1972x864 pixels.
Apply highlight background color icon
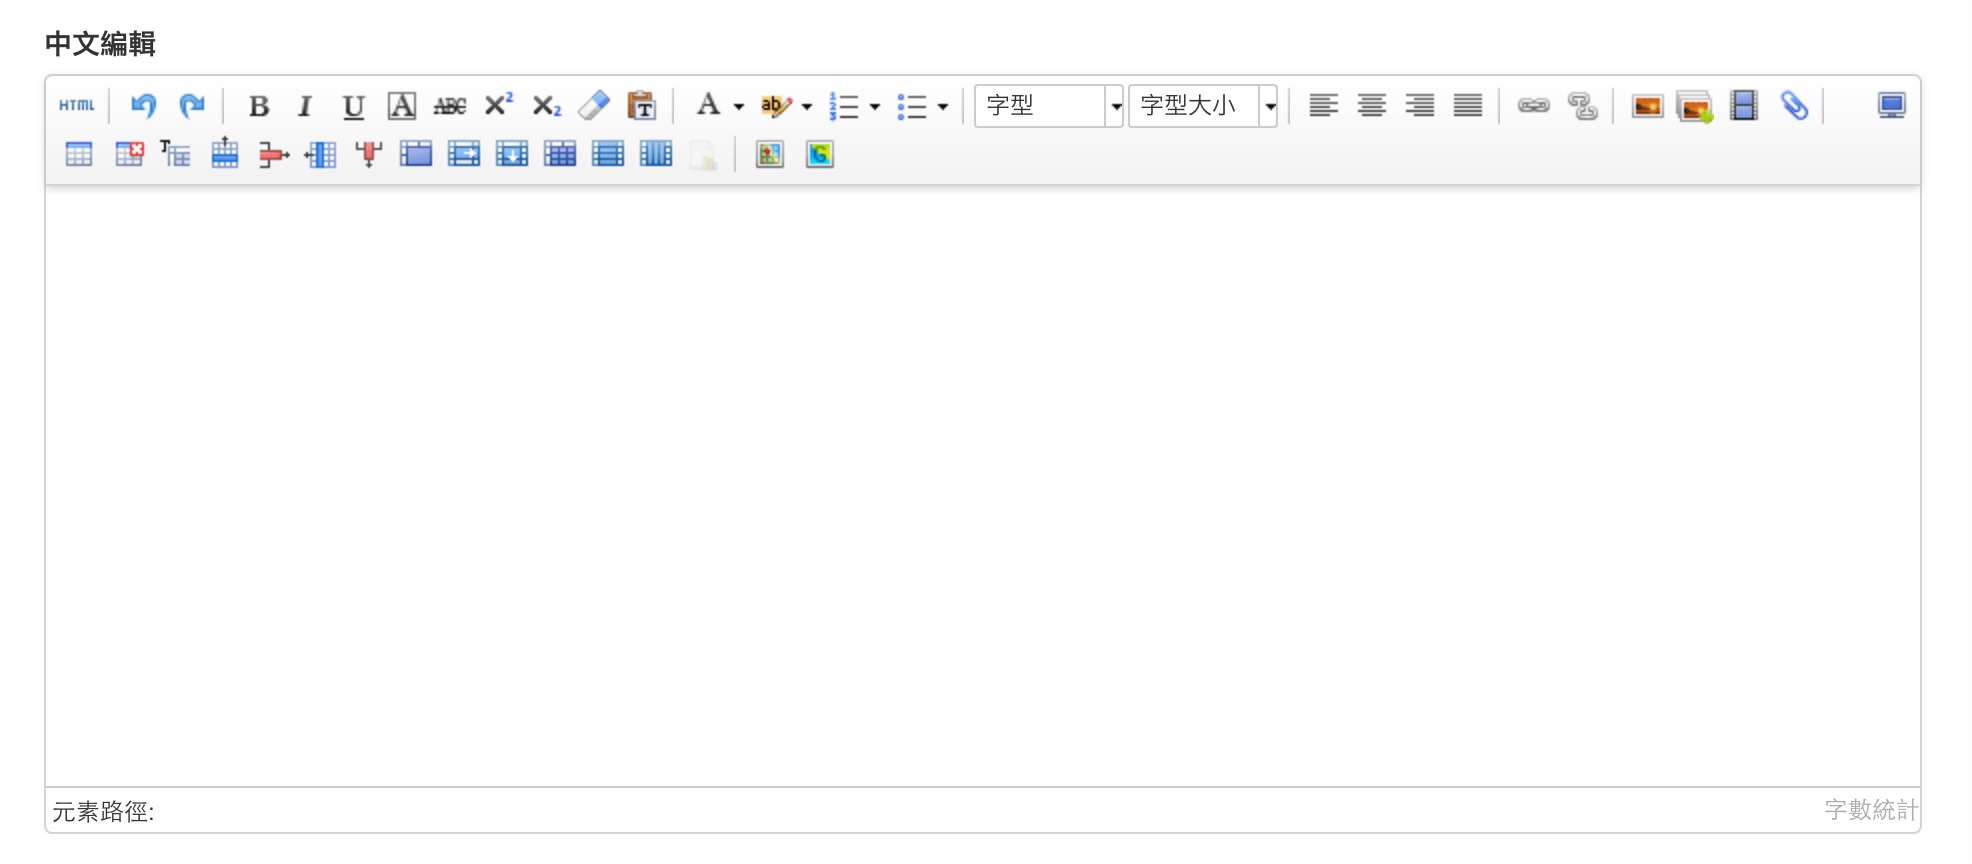click(x=776, y=105)
